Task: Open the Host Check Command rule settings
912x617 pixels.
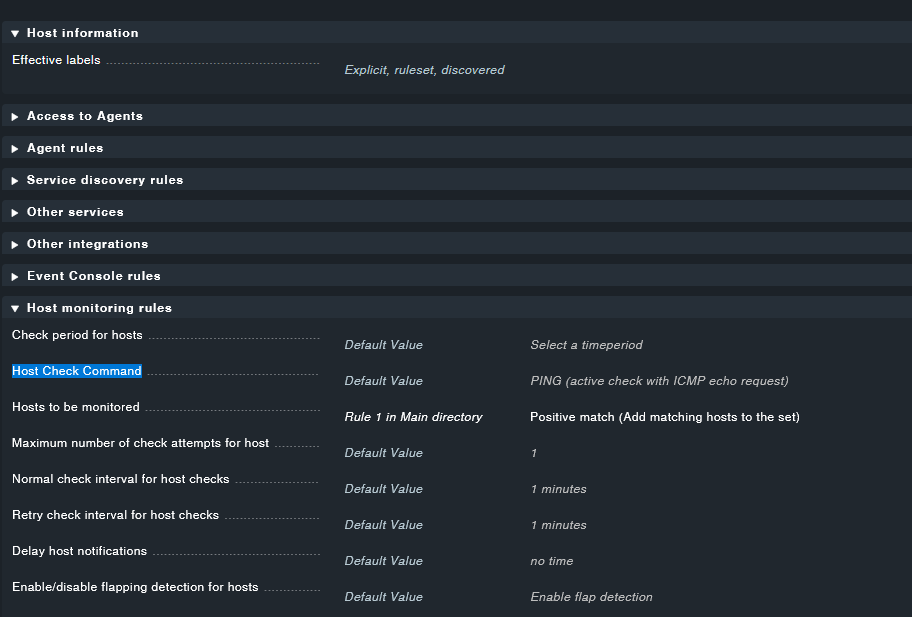Action: tap(76, 370)
